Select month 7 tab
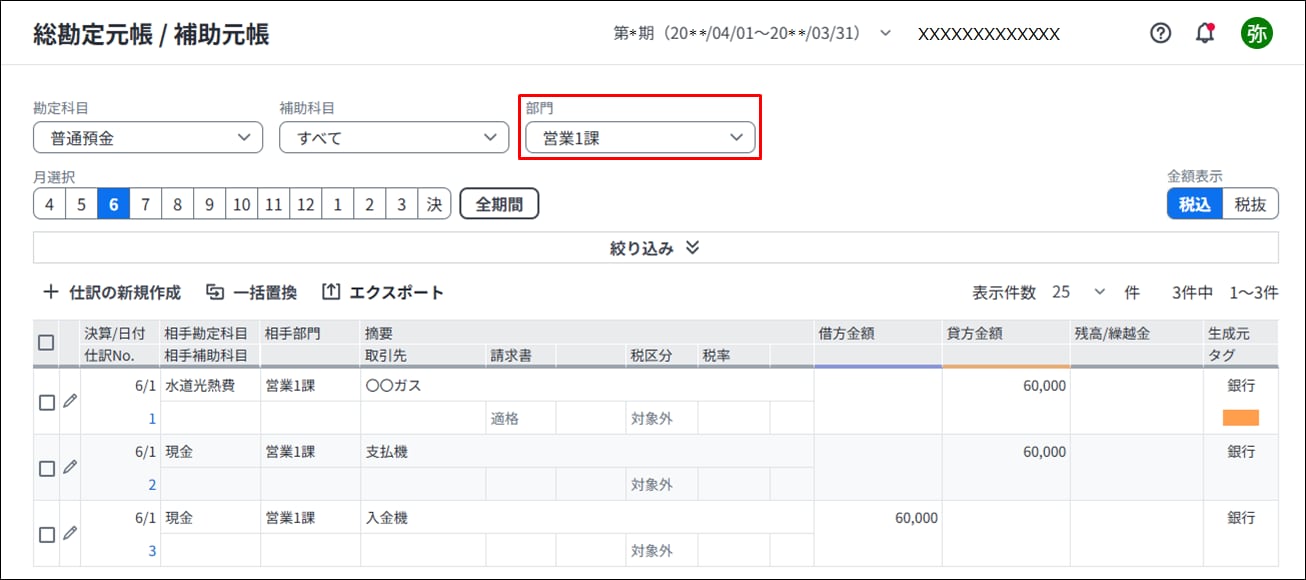 tap(145, 204)
